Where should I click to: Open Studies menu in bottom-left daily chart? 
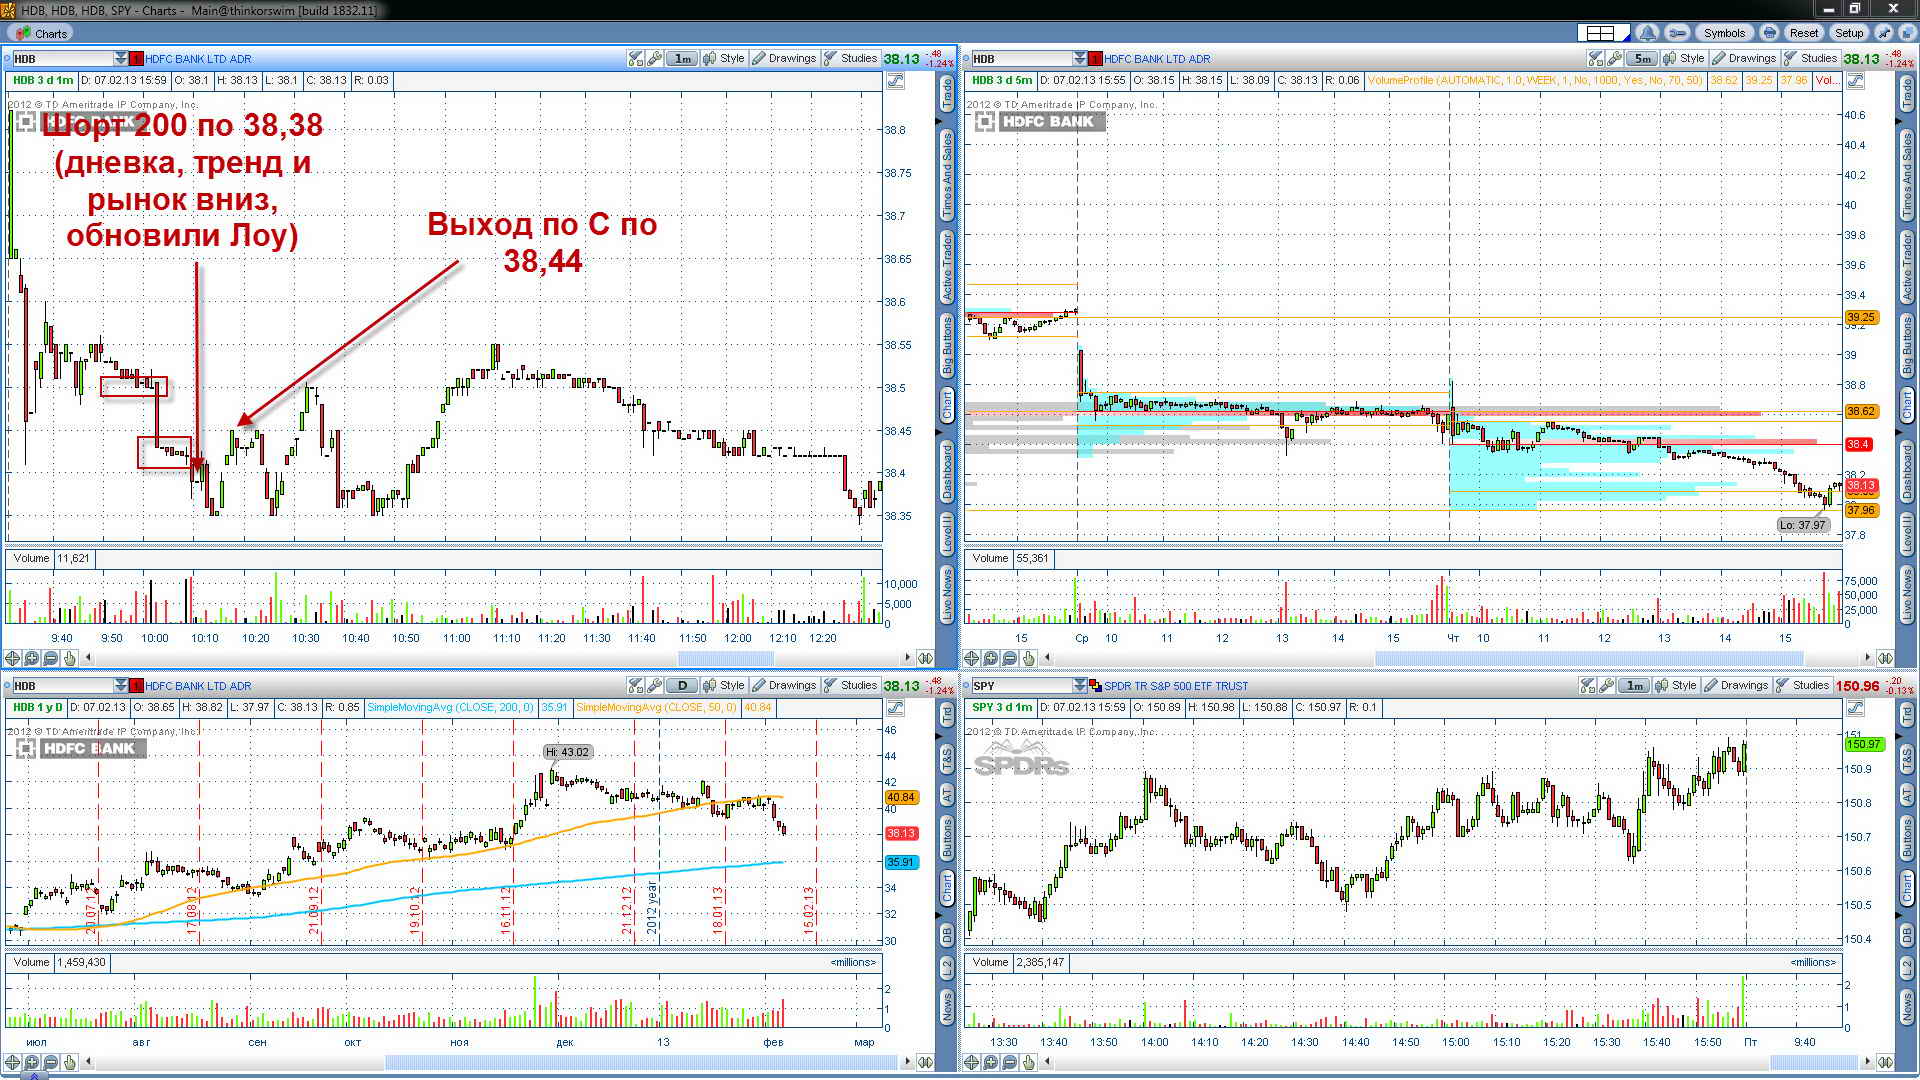pos(851,686)
